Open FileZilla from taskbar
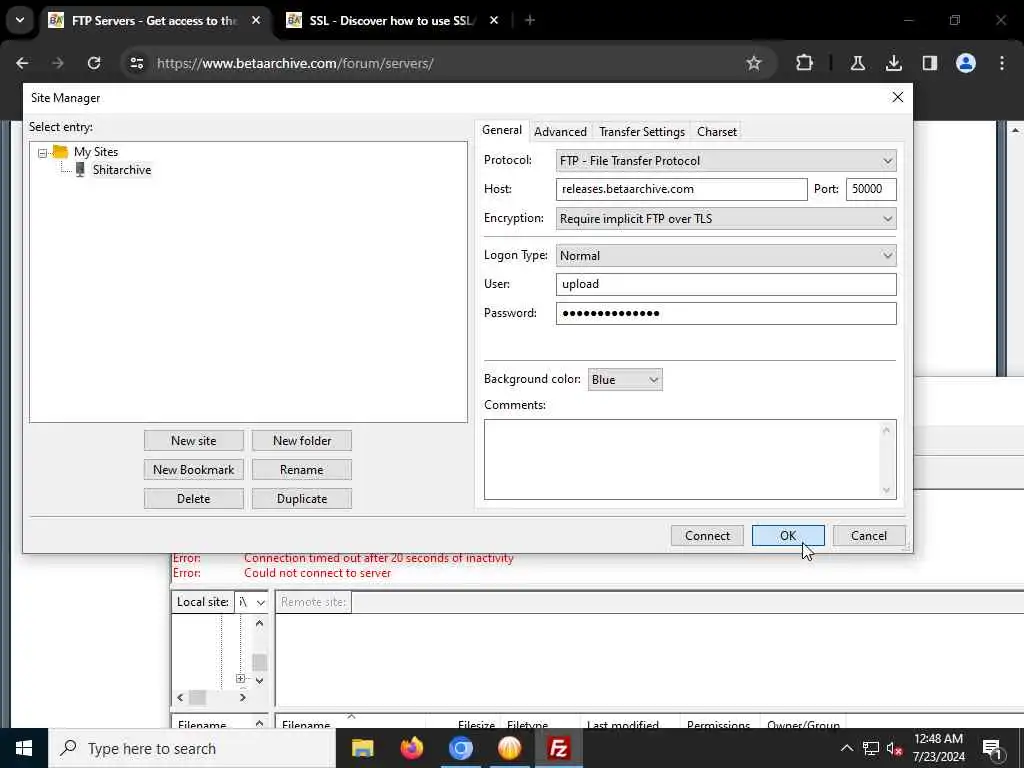 (558, 748)
